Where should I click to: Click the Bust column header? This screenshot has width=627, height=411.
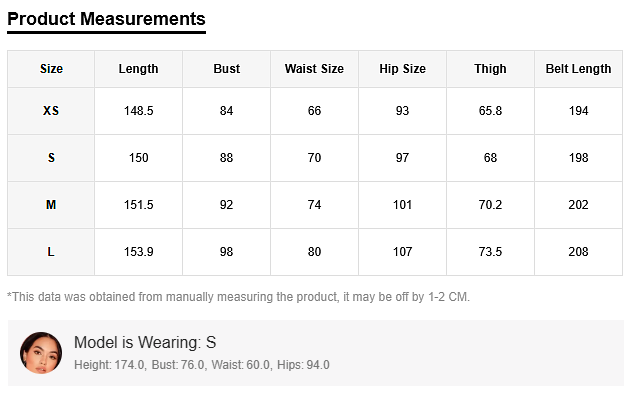pos(227,69)
